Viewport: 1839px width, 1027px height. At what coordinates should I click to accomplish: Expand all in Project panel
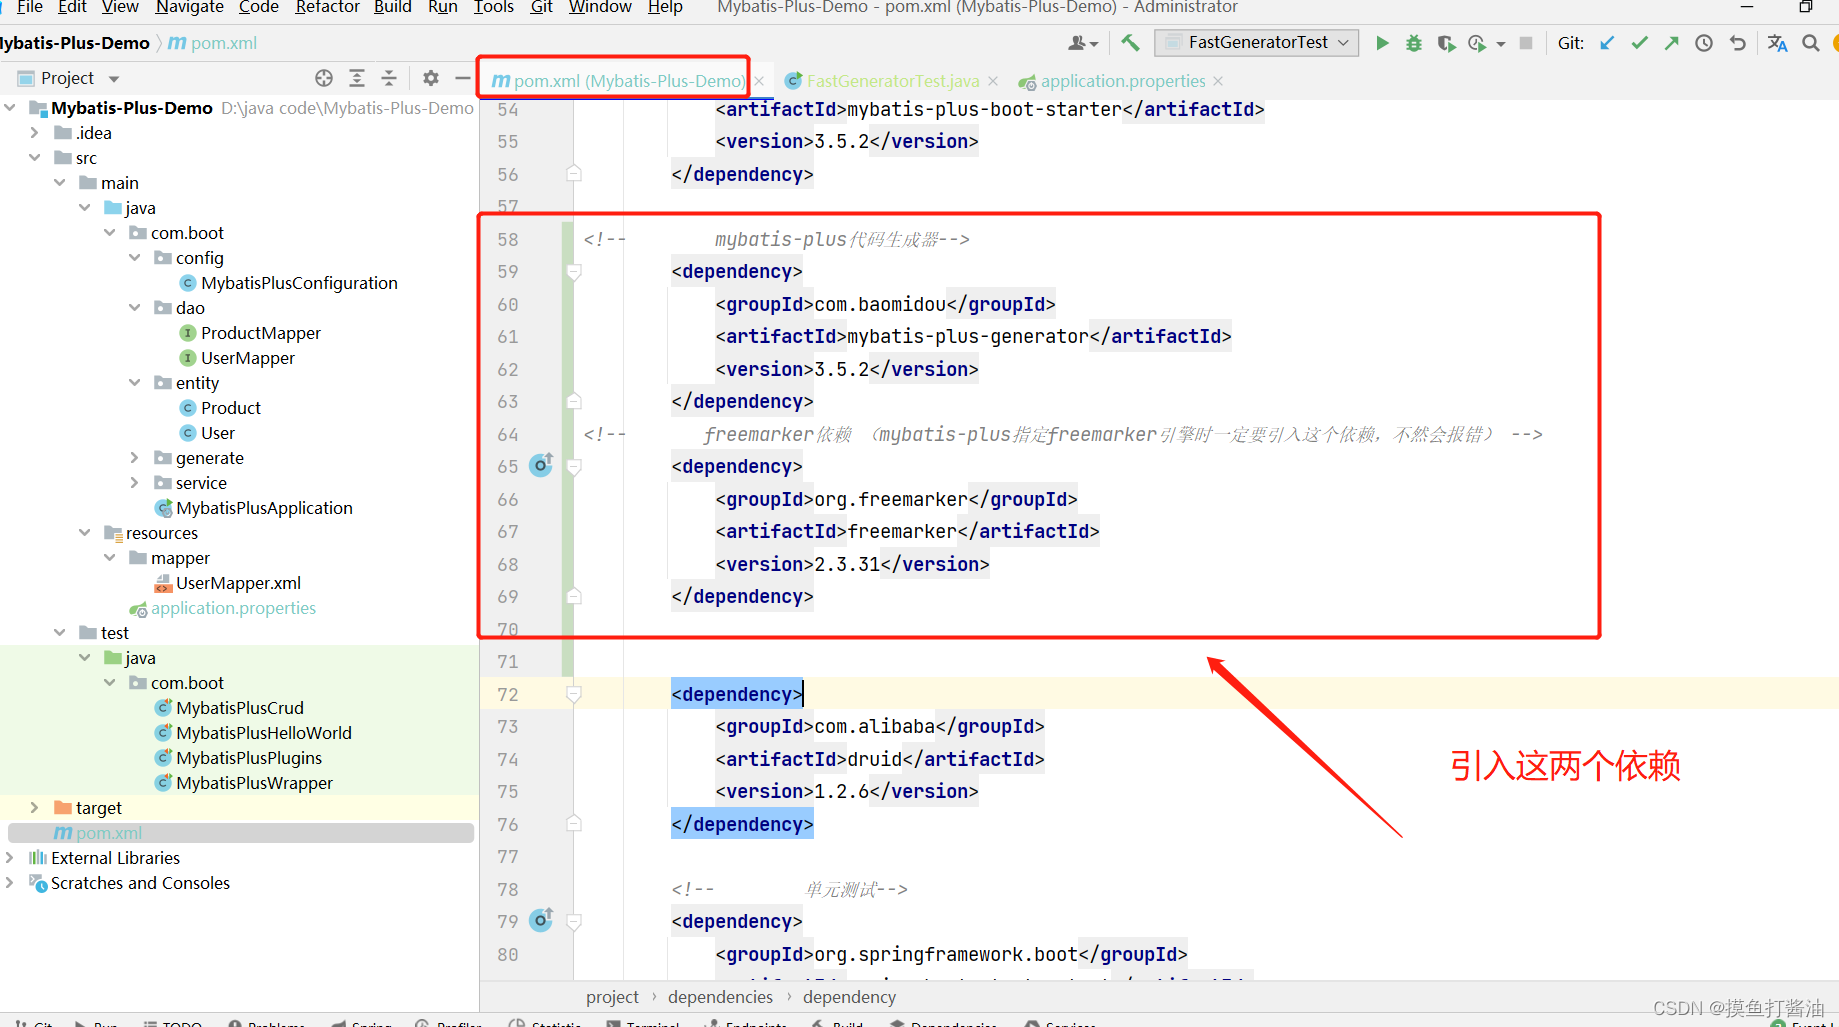pos(357,78)
